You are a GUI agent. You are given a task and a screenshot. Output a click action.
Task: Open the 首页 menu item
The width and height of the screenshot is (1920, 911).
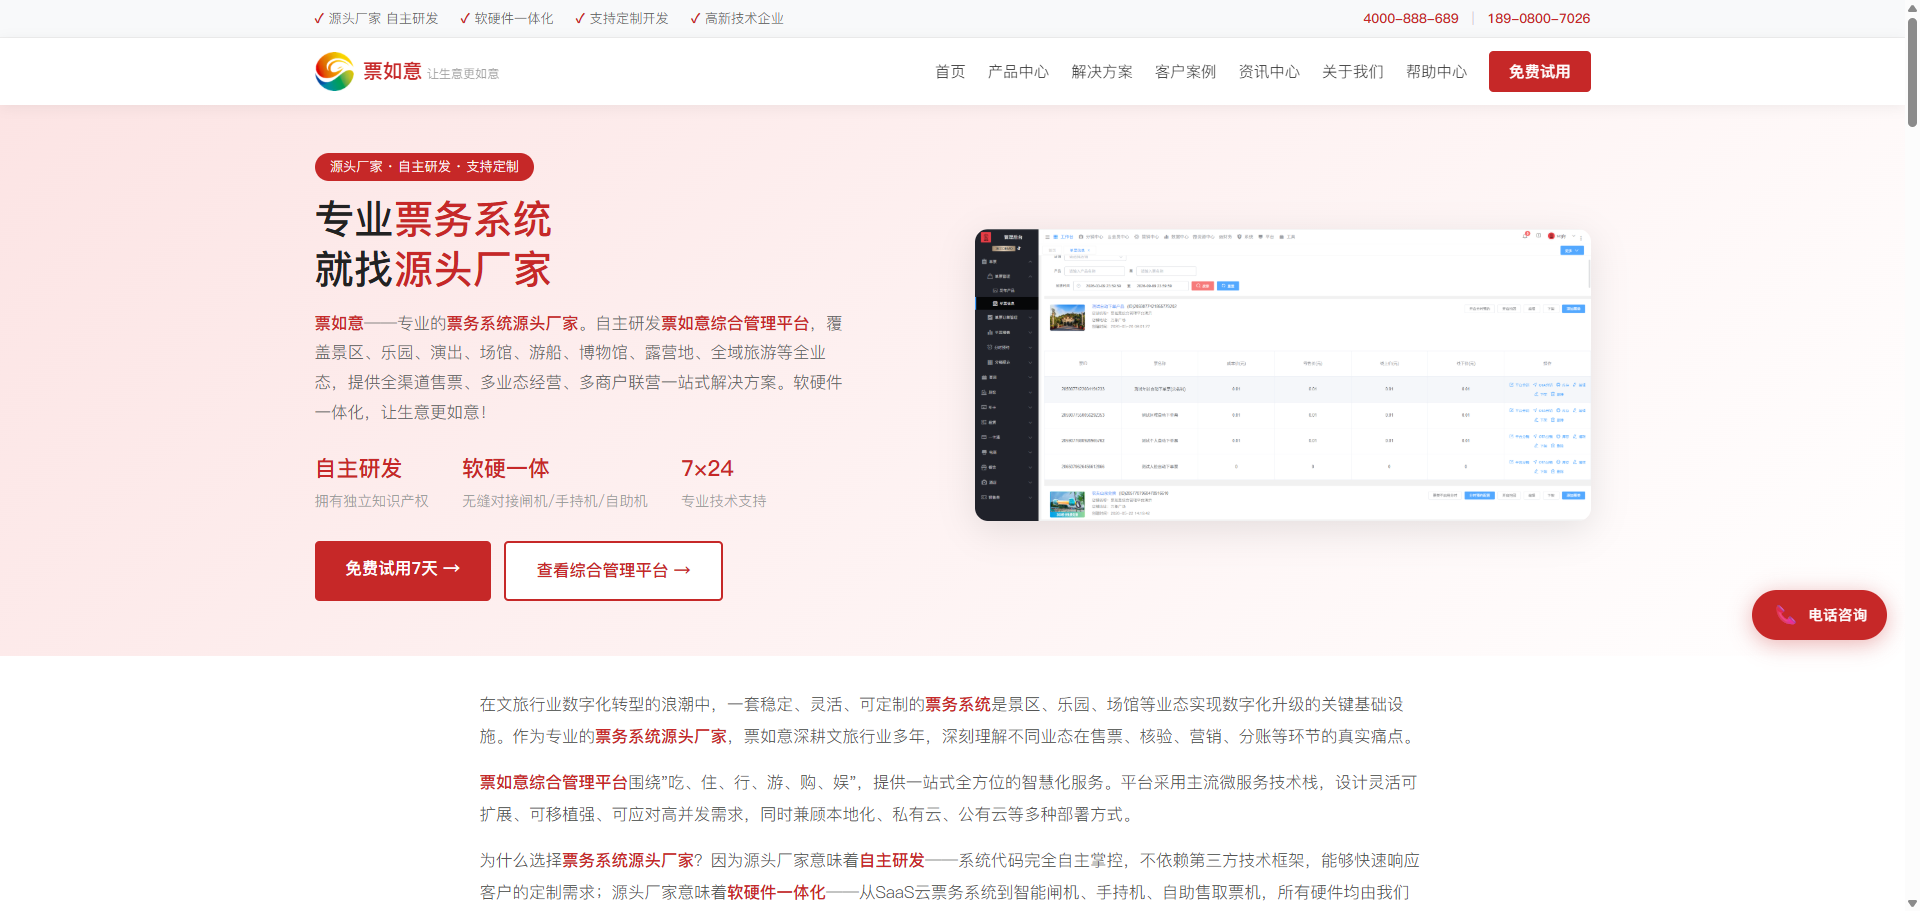coord(950,72)
